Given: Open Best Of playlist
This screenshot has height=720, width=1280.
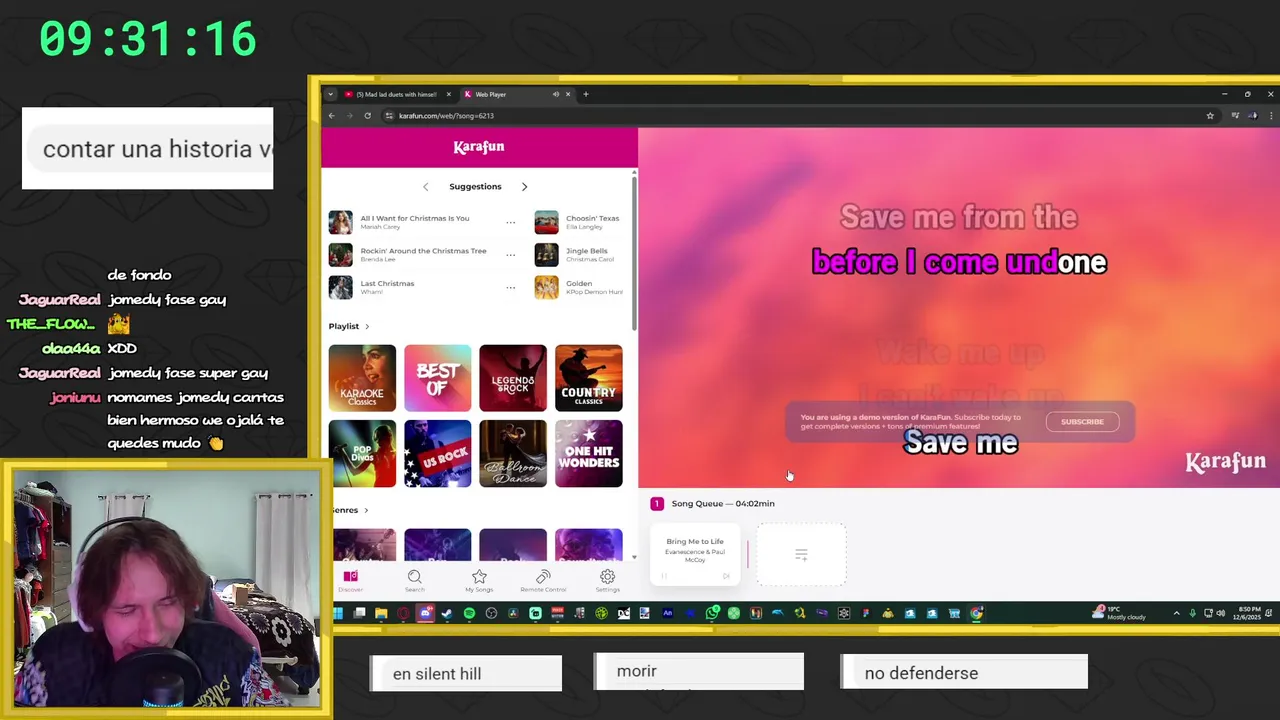Looking at the screenshot, I should 437,378.
